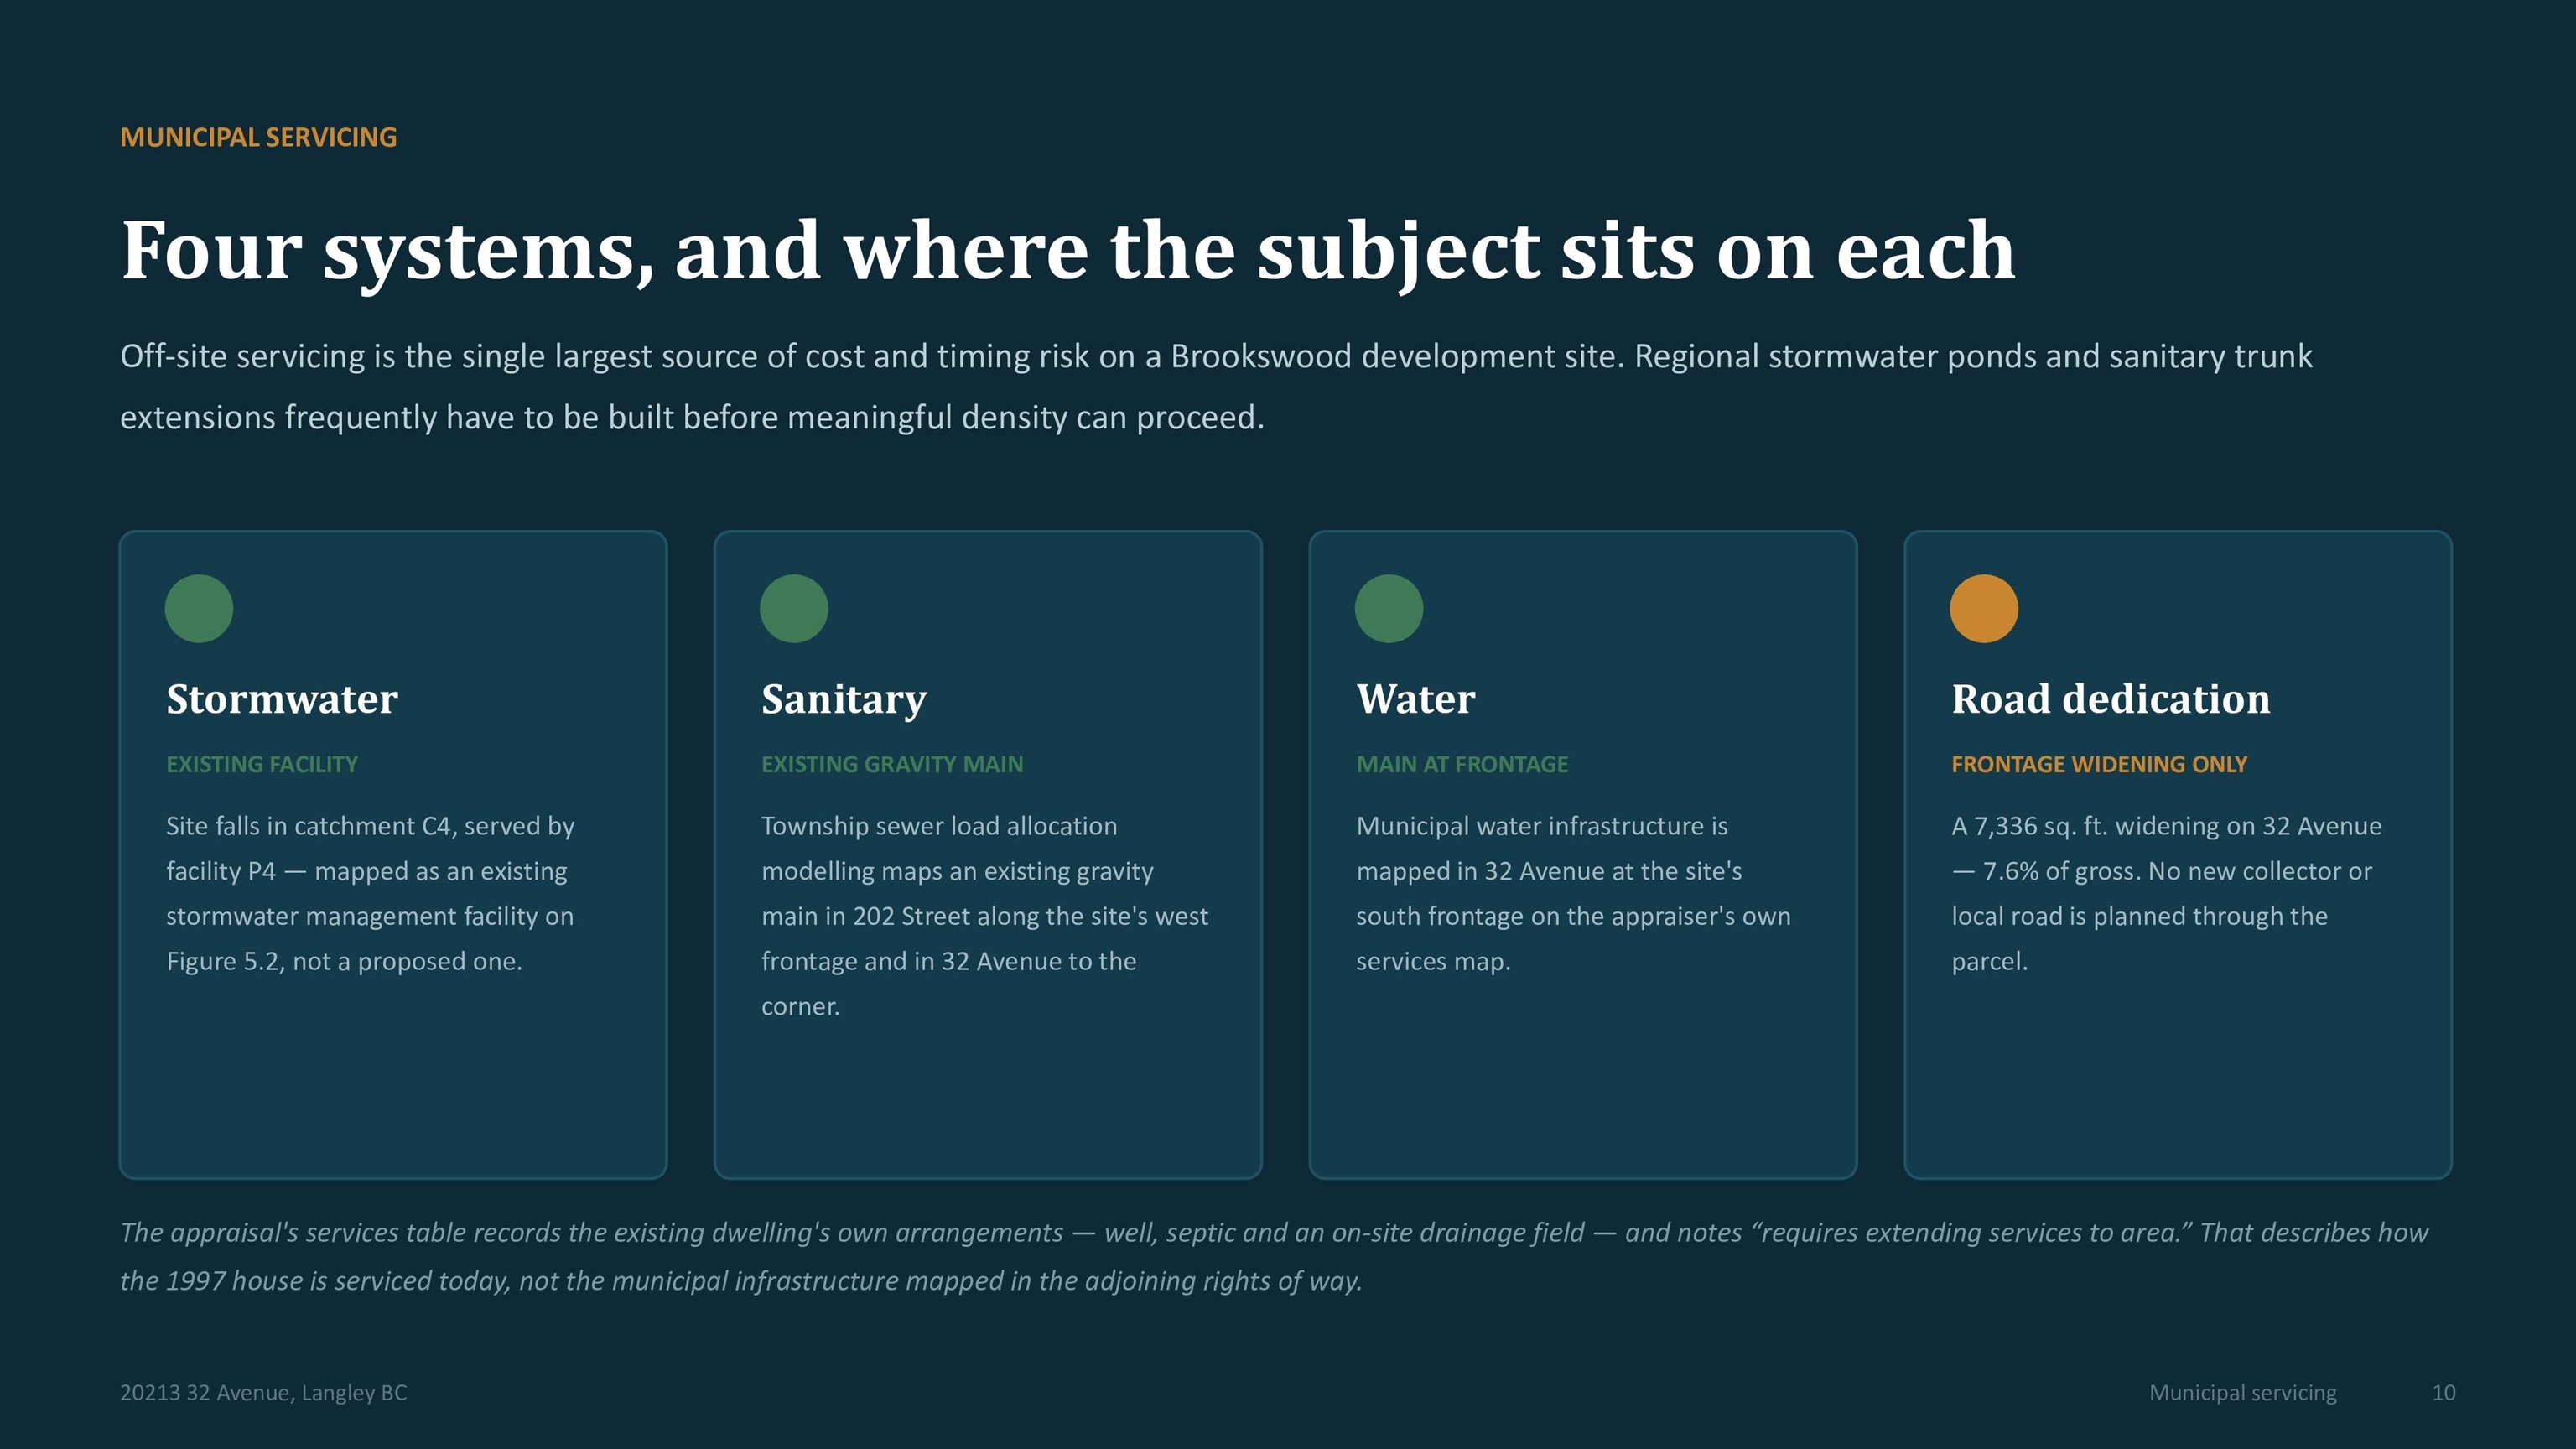Click the intro paragraph about off-site servicing
The image size is (2576, 1449).
(x=1216, y=387)
